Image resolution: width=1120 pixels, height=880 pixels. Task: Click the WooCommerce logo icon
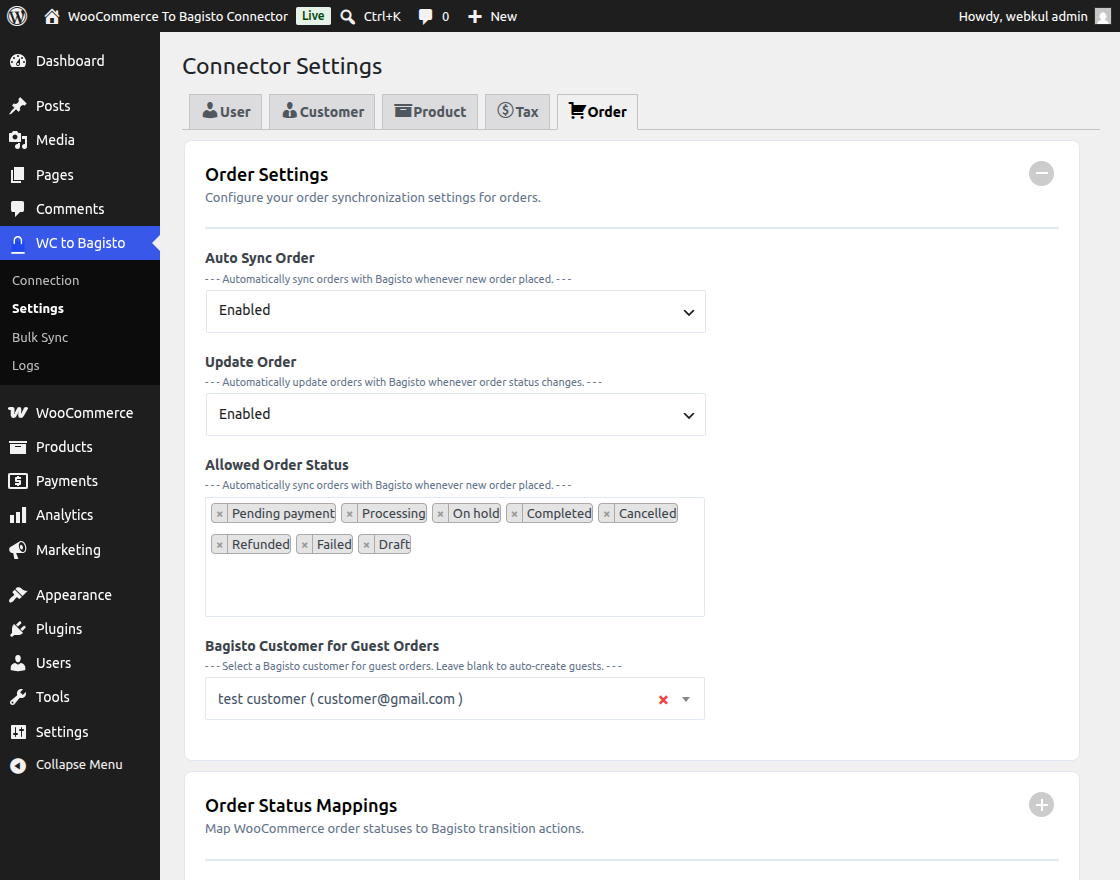[x=18, y=413]
